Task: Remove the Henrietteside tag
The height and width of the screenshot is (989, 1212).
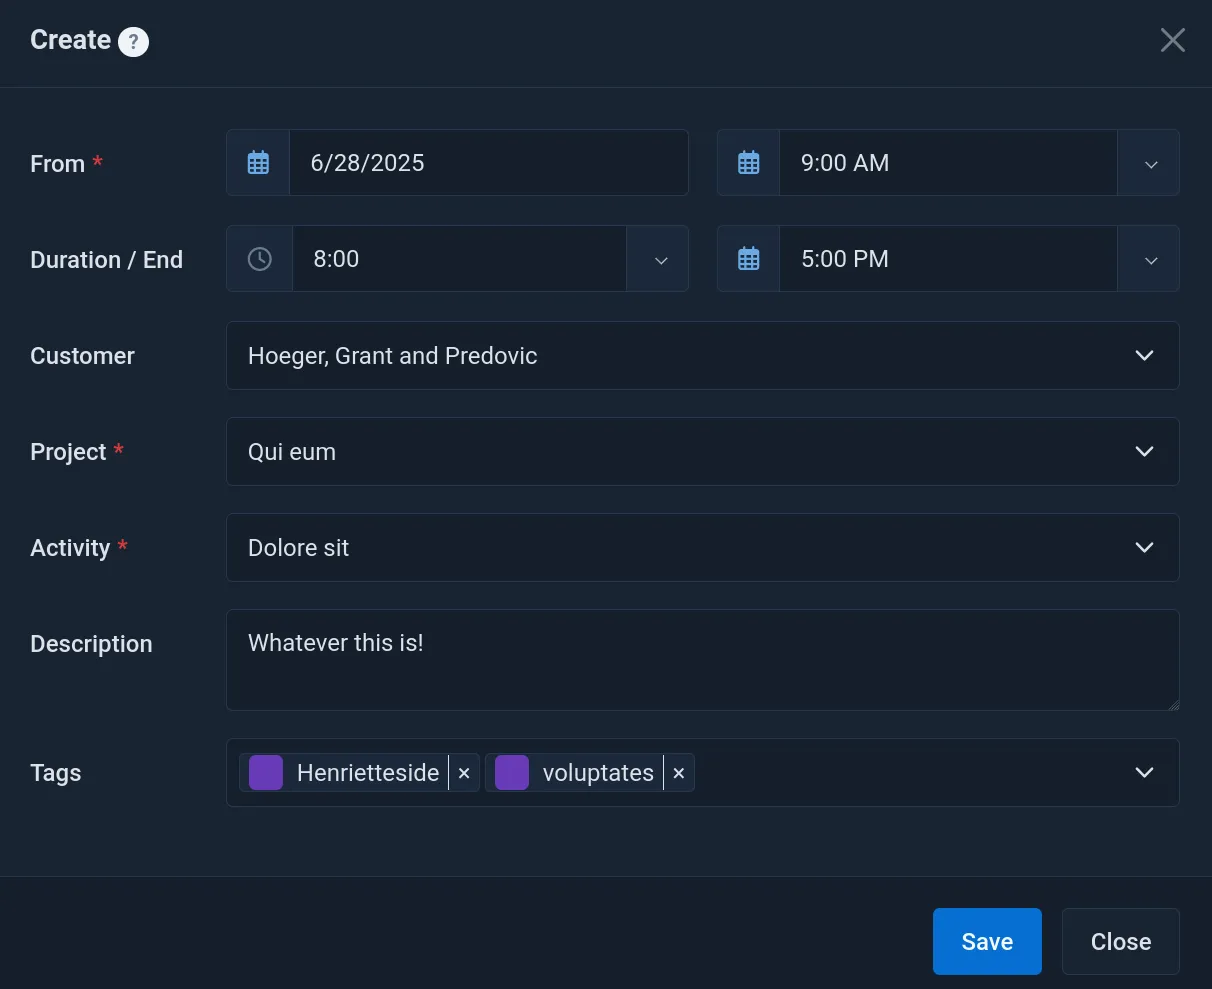Action: coord(464,773)
